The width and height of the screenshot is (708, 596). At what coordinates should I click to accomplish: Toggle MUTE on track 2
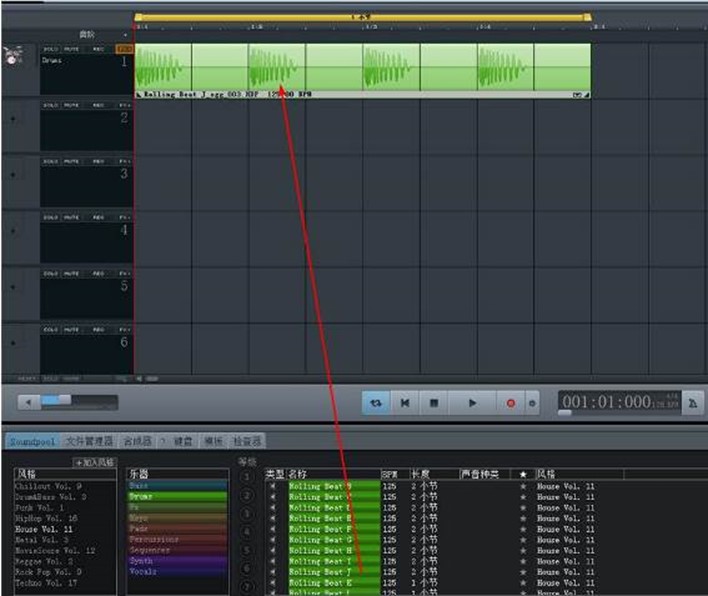pyautogui.click(x=71, y=105)
